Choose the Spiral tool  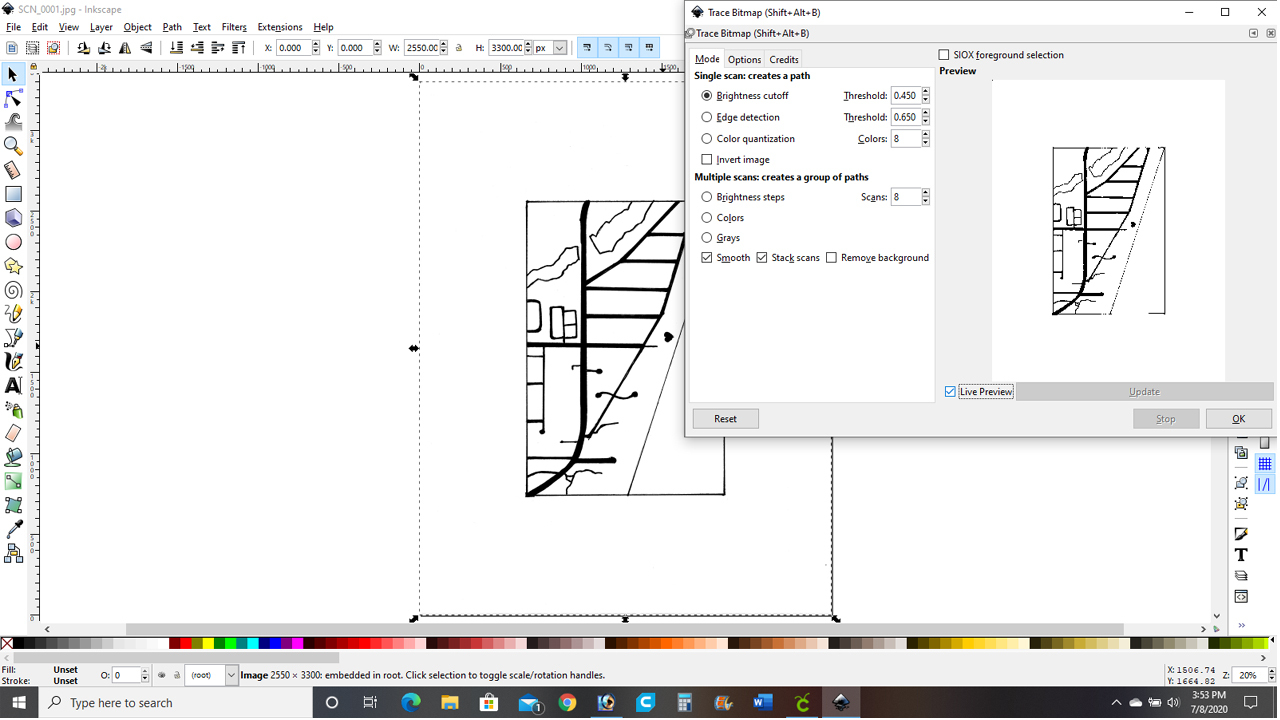click(13, 290)
